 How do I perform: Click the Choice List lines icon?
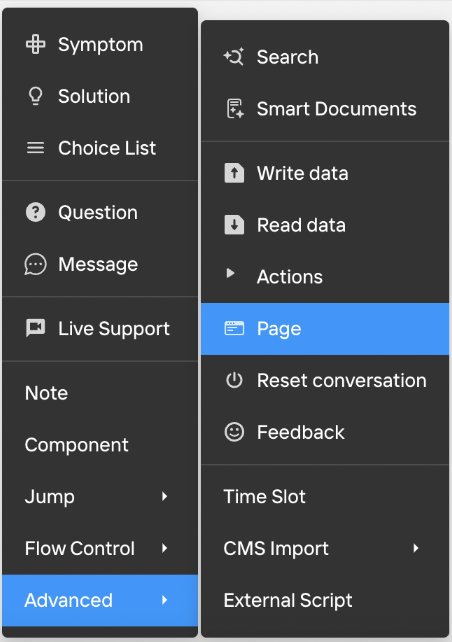click(x=36, y=148)
